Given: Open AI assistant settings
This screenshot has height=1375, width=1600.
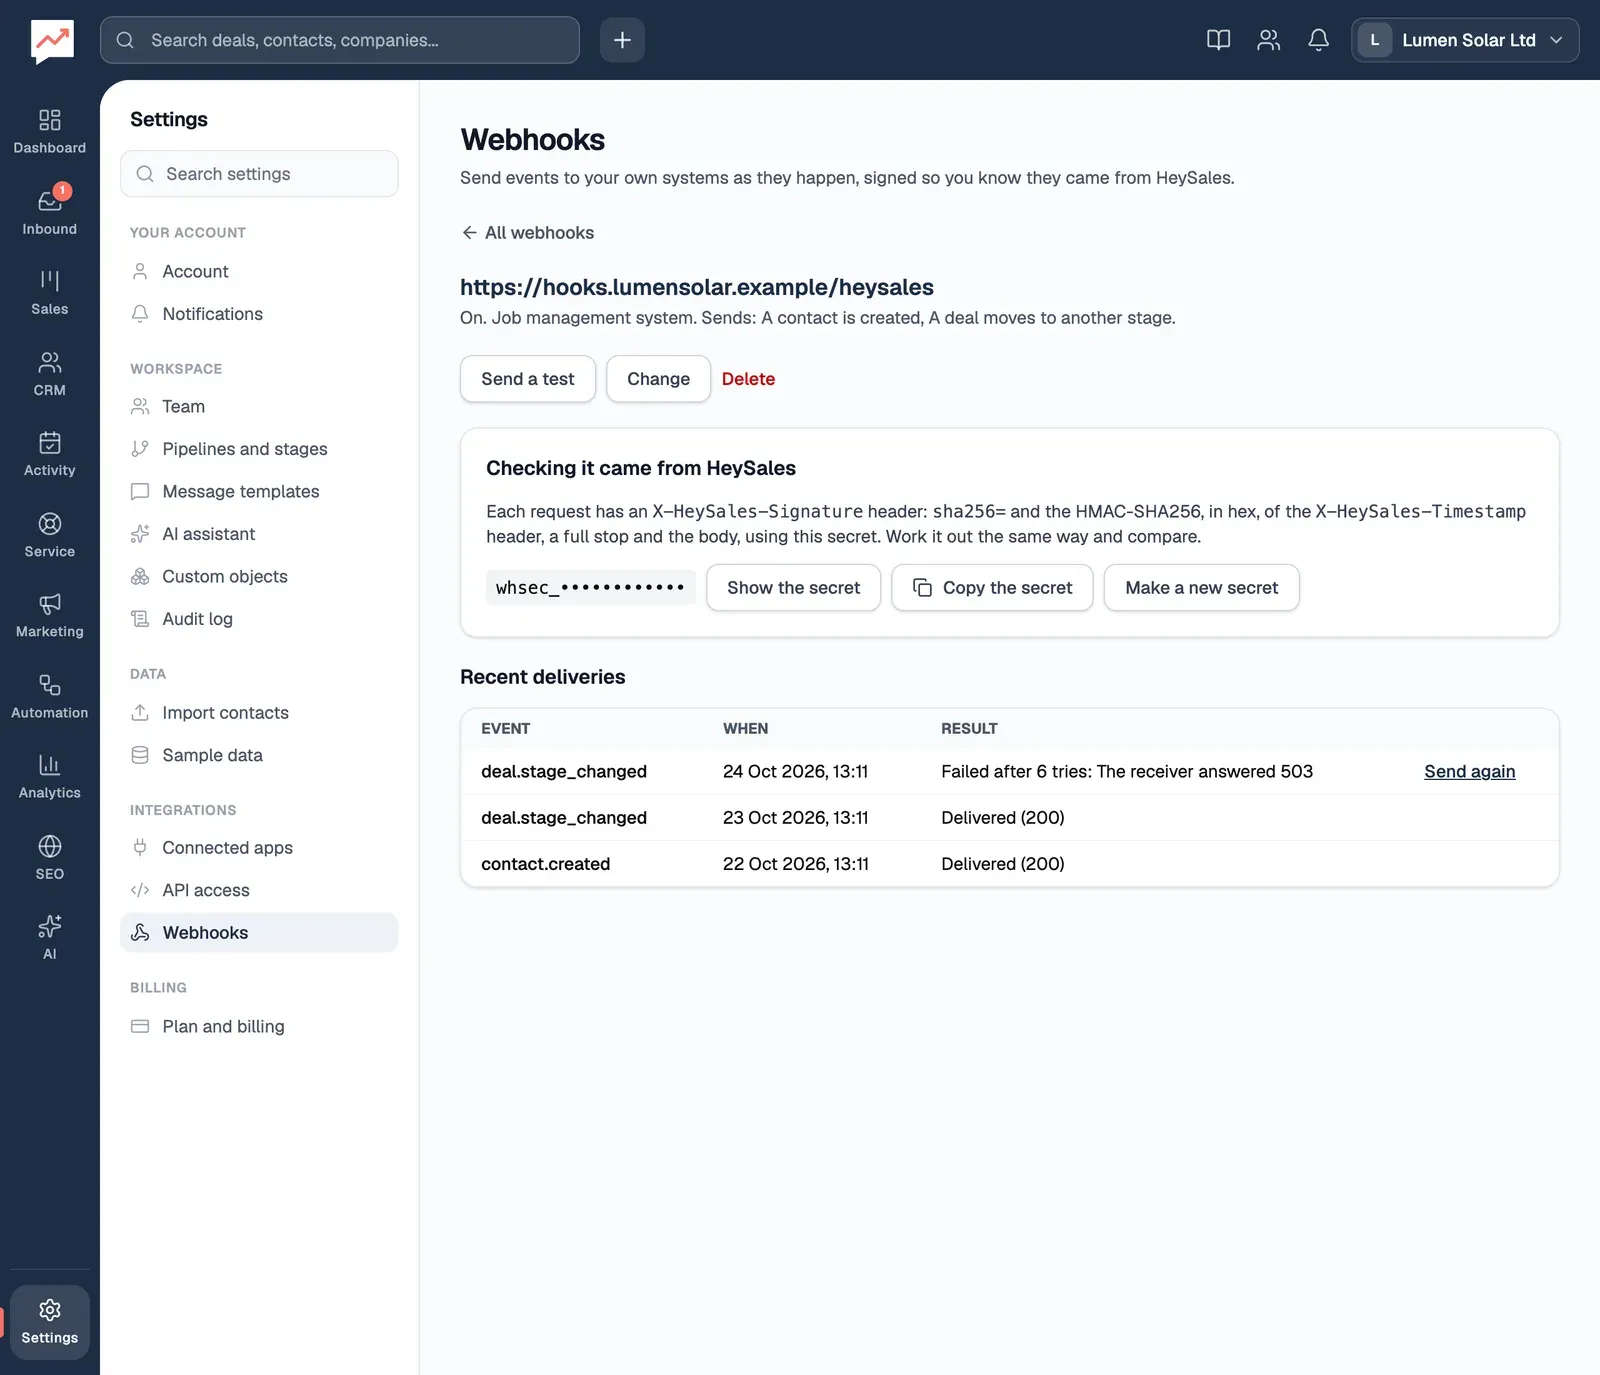Looking at the screenshot, I should coord(259,534).
